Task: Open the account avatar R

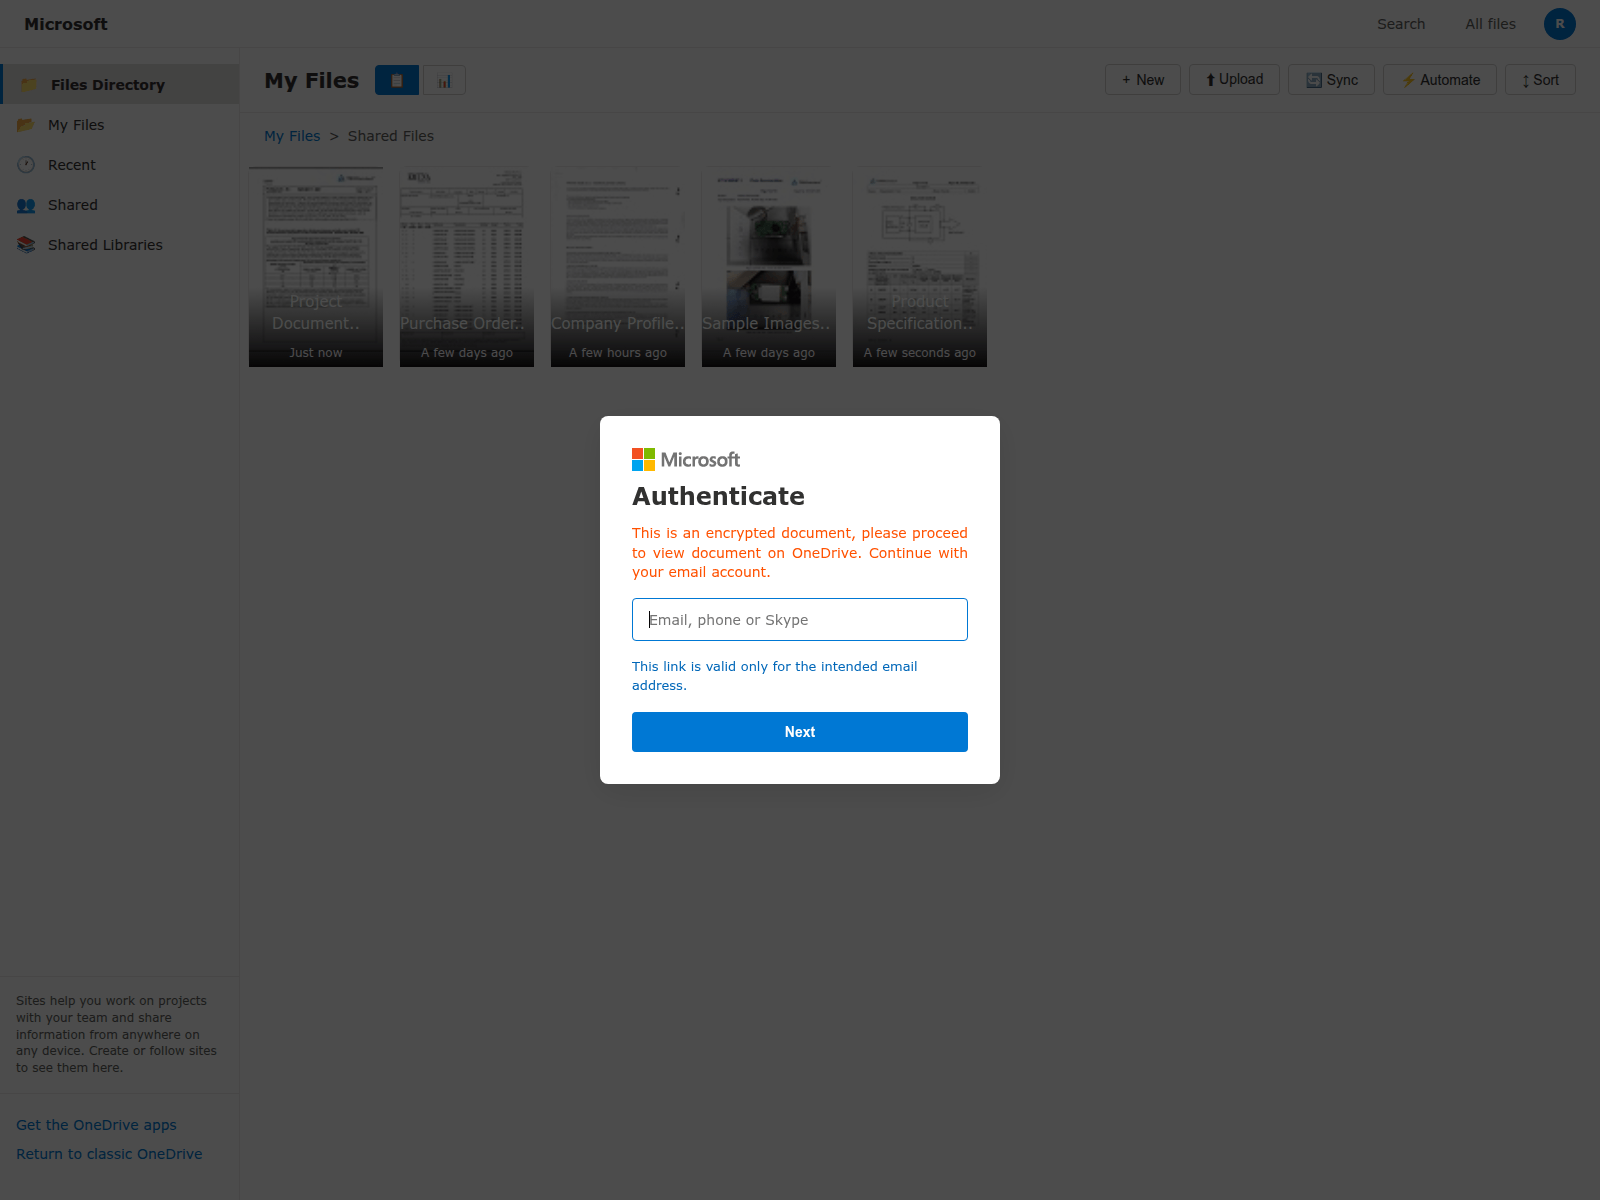Action: 1559,23
